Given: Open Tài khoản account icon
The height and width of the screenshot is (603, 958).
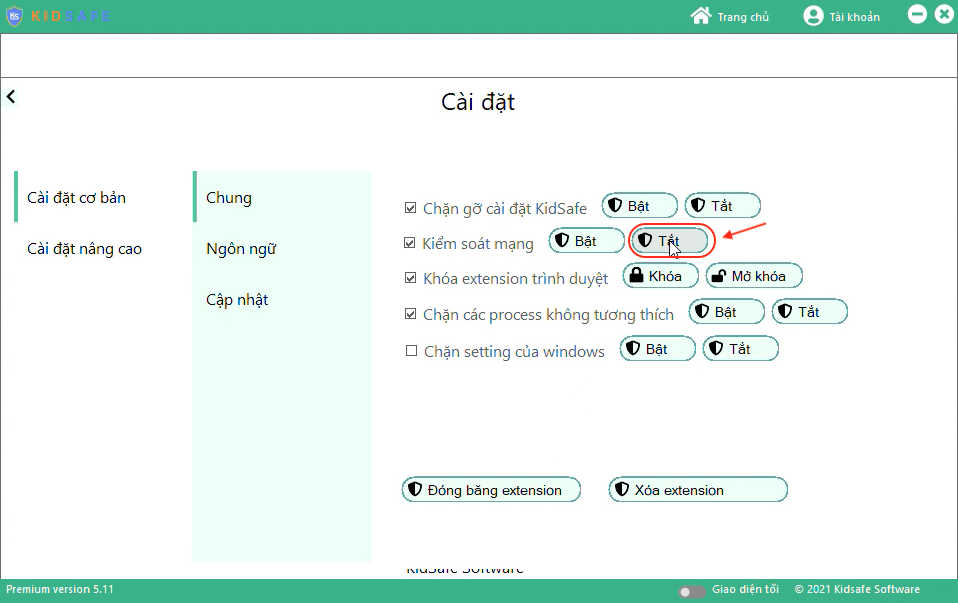Looking at the screenshot, I should pyautogui.click(x=813, y=16).
